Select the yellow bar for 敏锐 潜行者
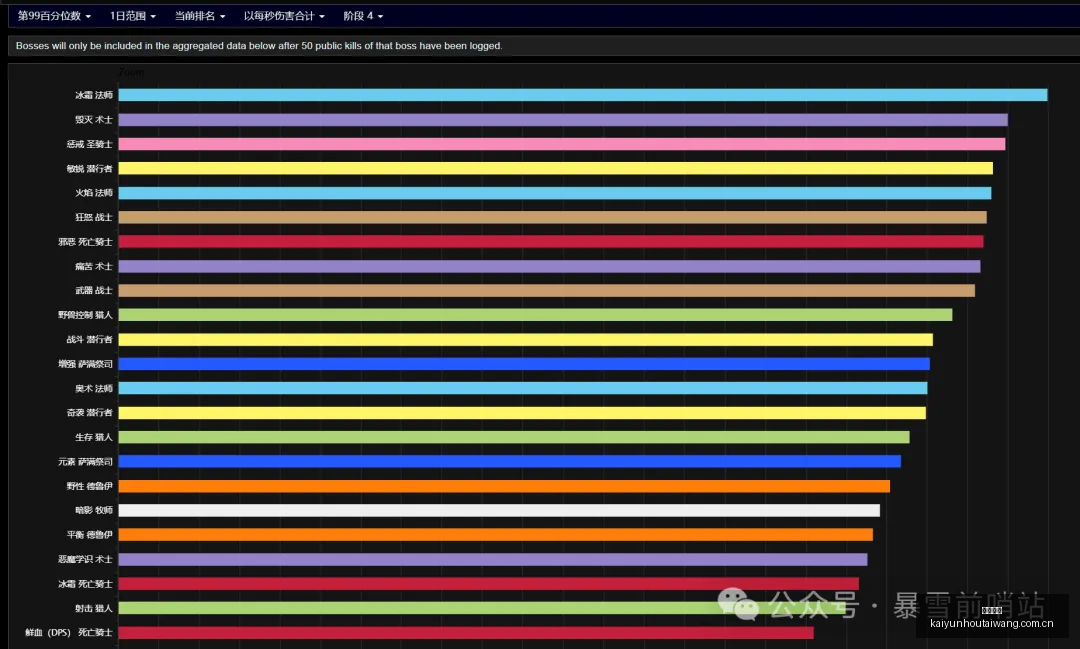1080x649 pixels. click(x=555, y=169)
